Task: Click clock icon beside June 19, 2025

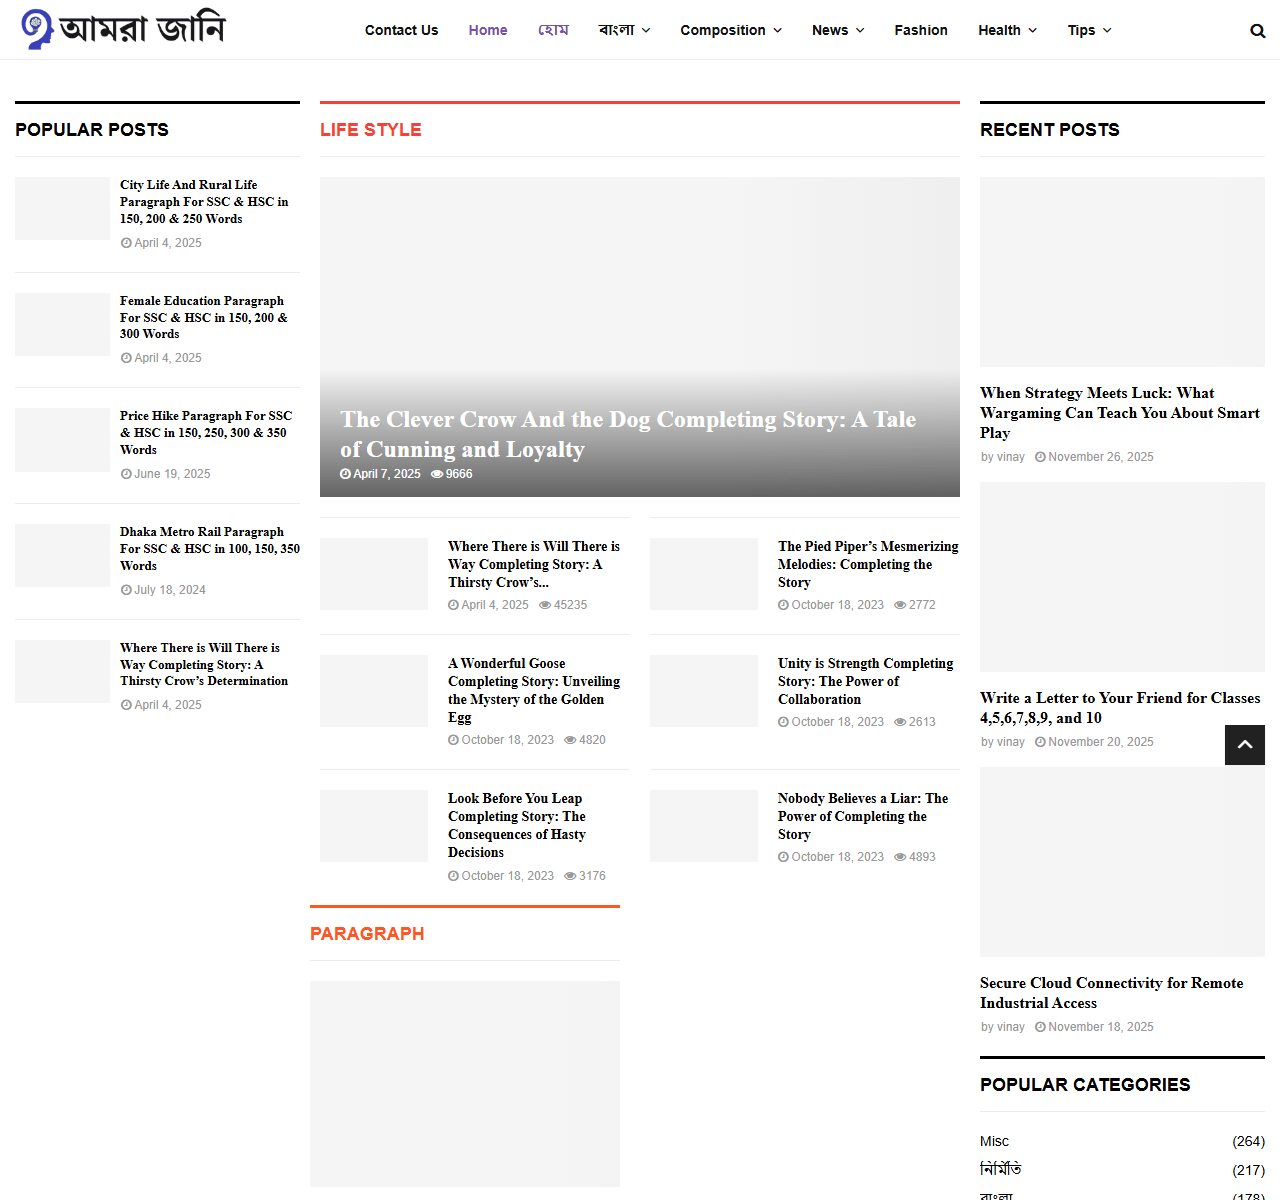Action: tap(126, 474)
